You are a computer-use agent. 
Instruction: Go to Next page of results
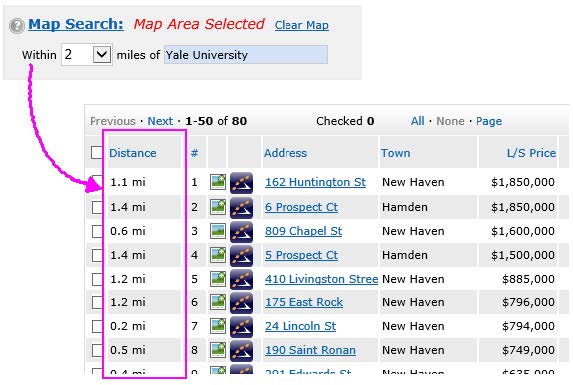(160, 121)
